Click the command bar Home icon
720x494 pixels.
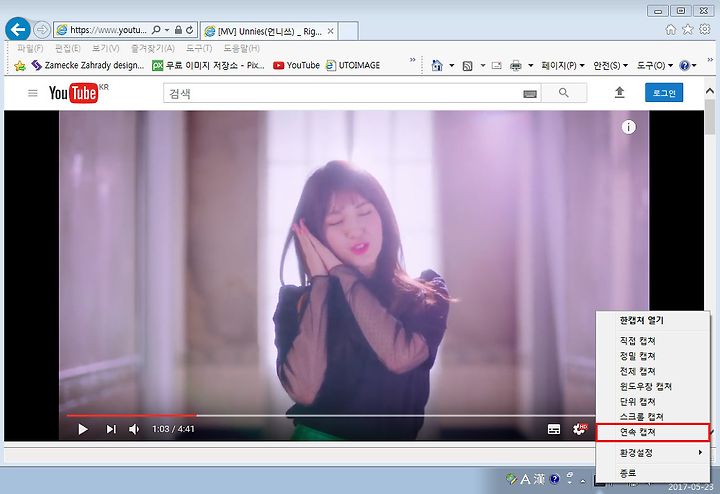click(x=437, y=66)
